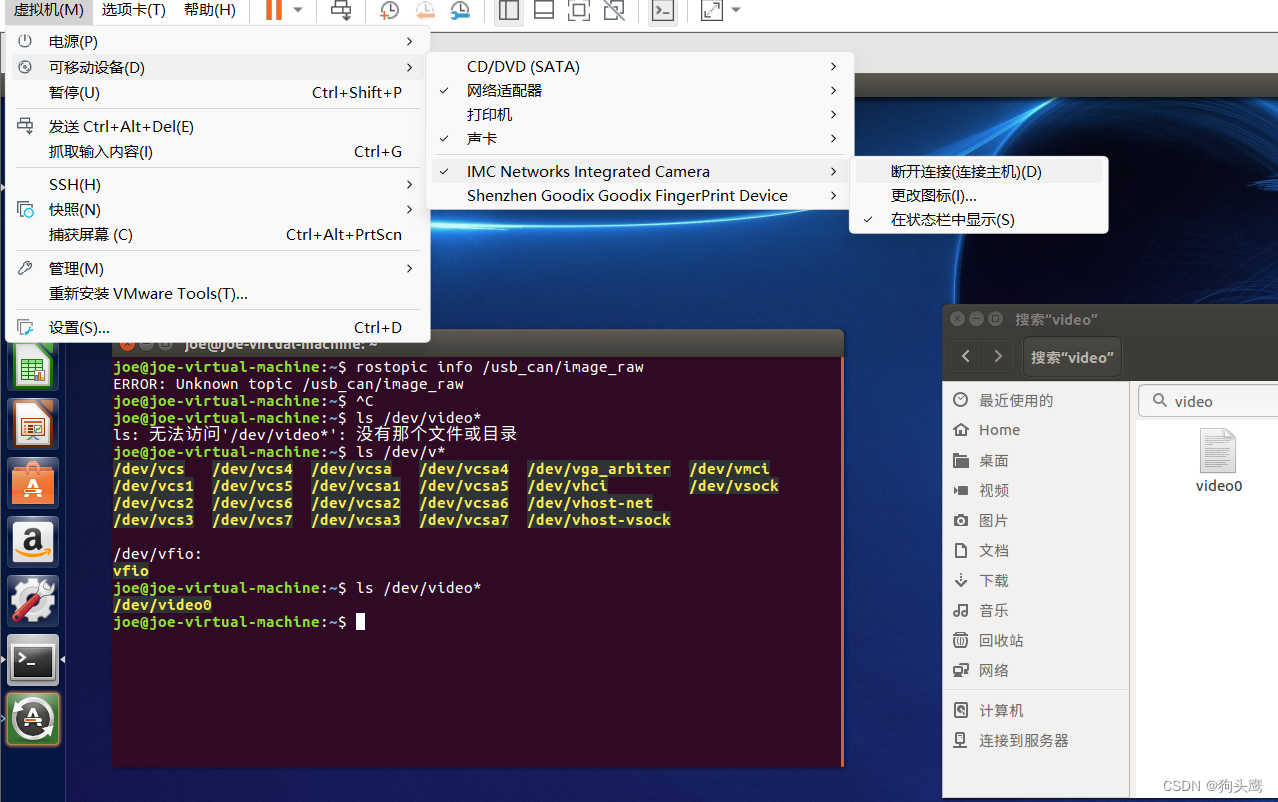Click 重新安装 VMware Tools(T)... entry
1278x802 pixels.
click(218, 293)
